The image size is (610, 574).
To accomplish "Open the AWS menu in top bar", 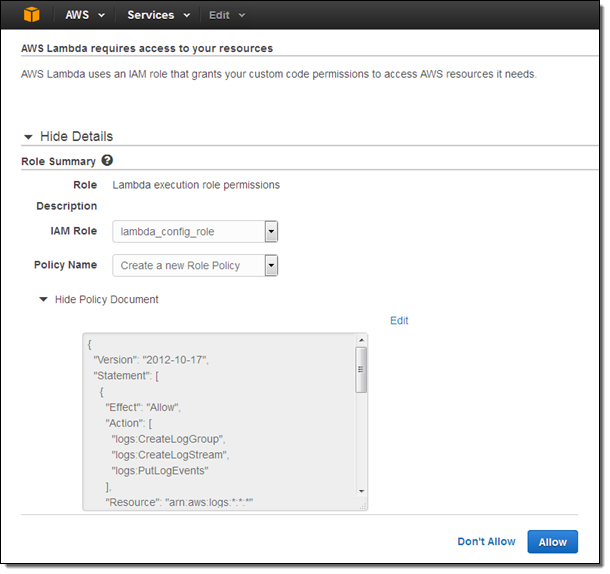I will tap(84, 15).
